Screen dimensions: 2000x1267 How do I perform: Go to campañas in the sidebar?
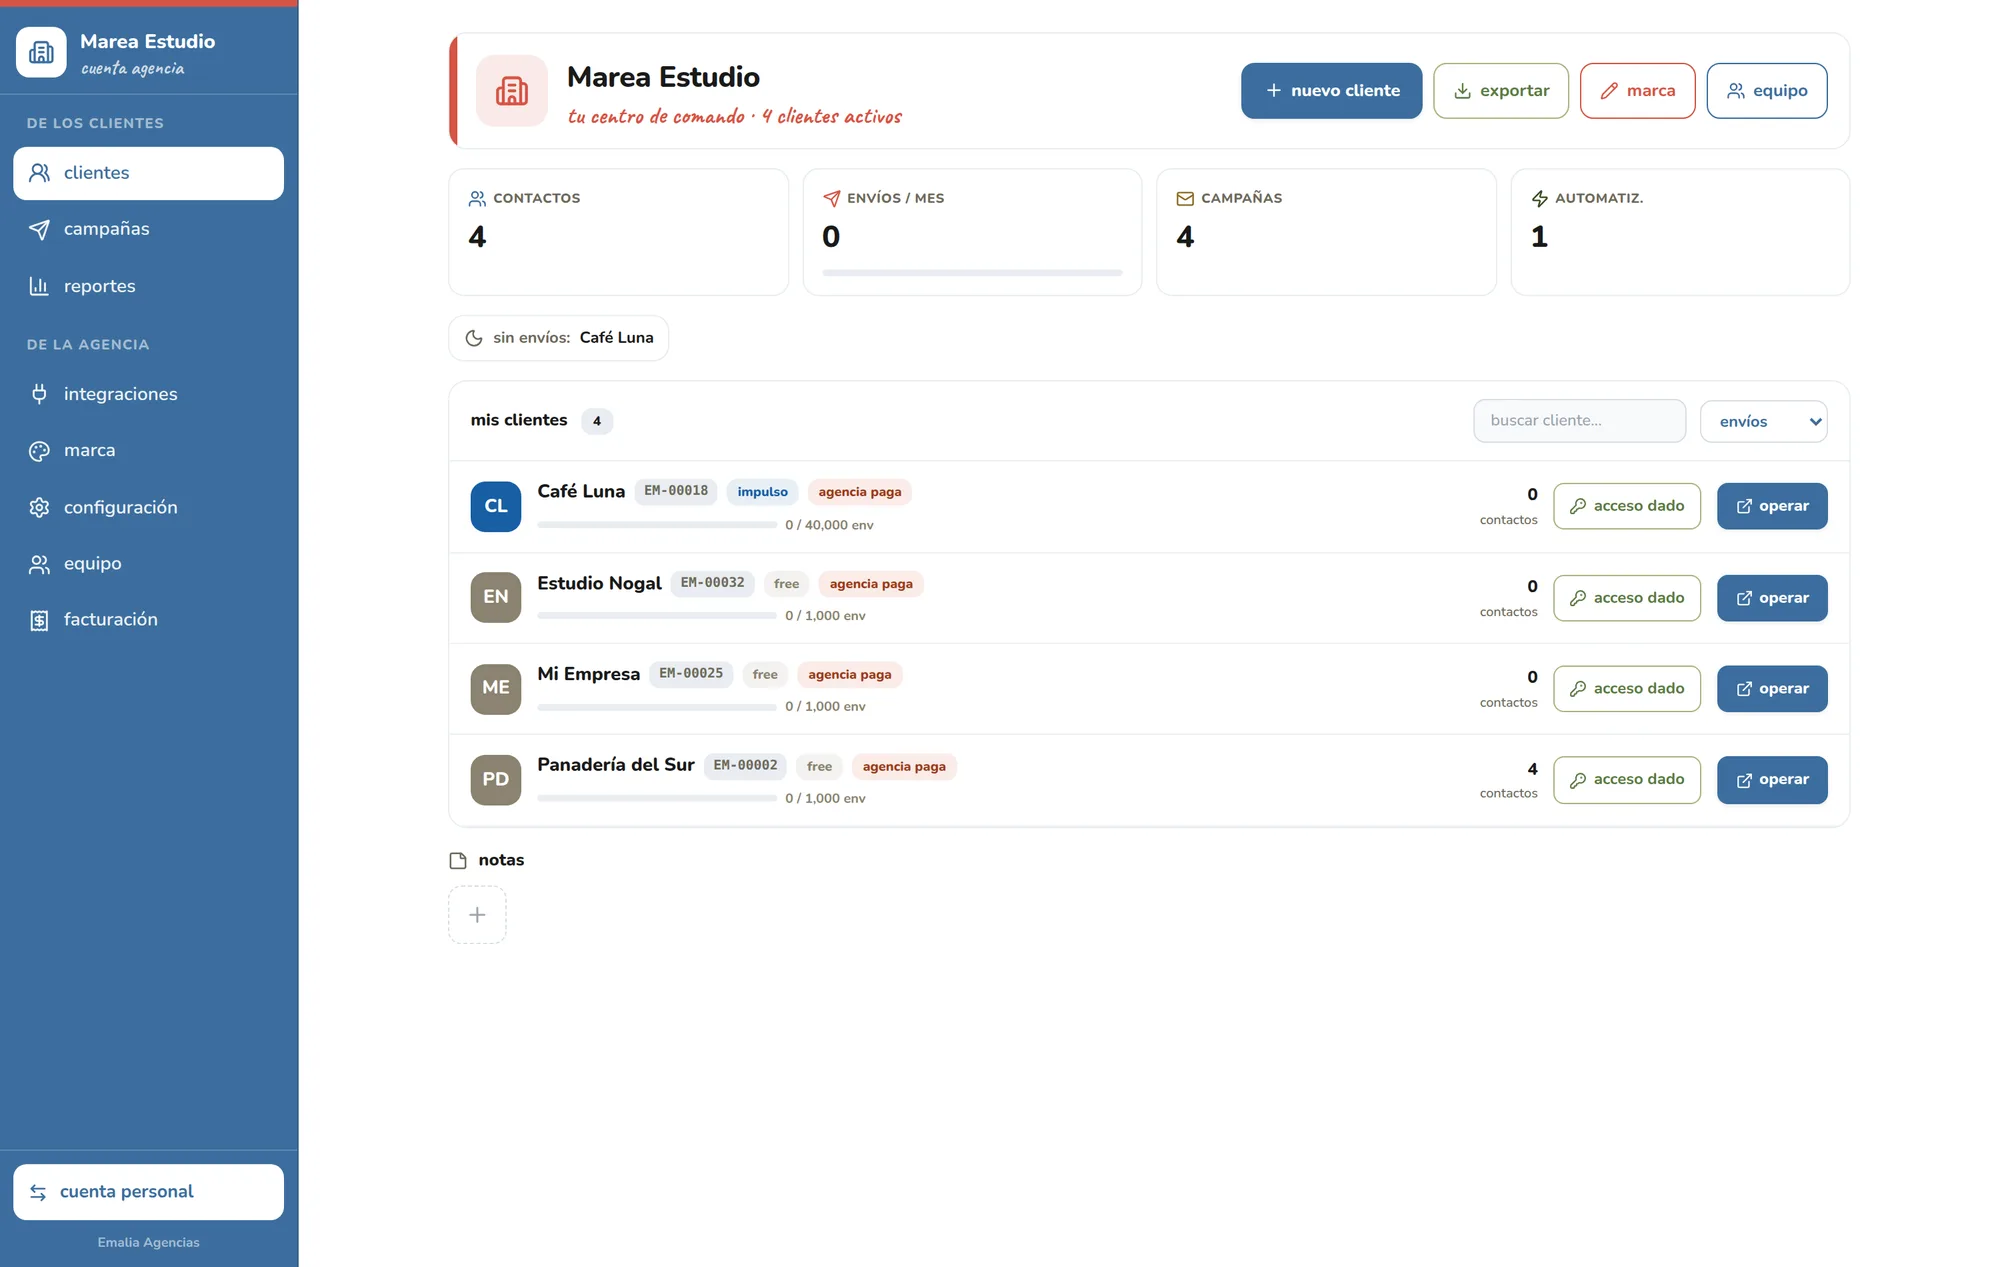148,229
